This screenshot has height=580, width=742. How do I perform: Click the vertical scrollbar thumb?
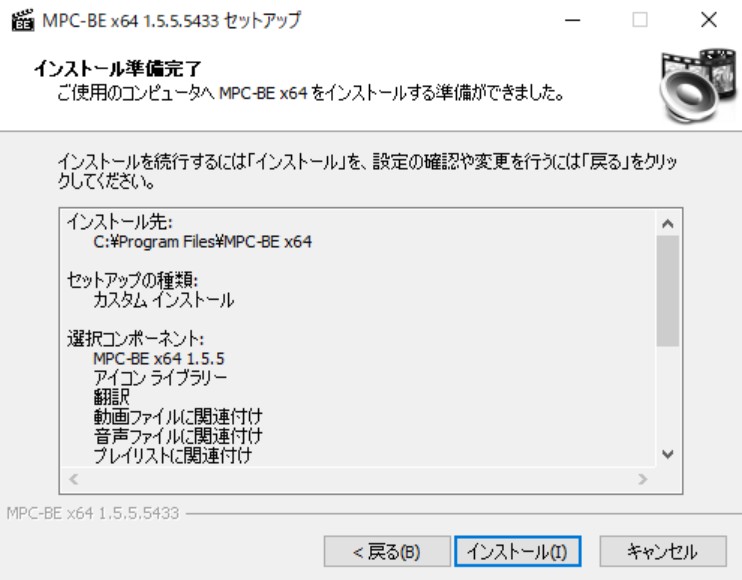668,291
